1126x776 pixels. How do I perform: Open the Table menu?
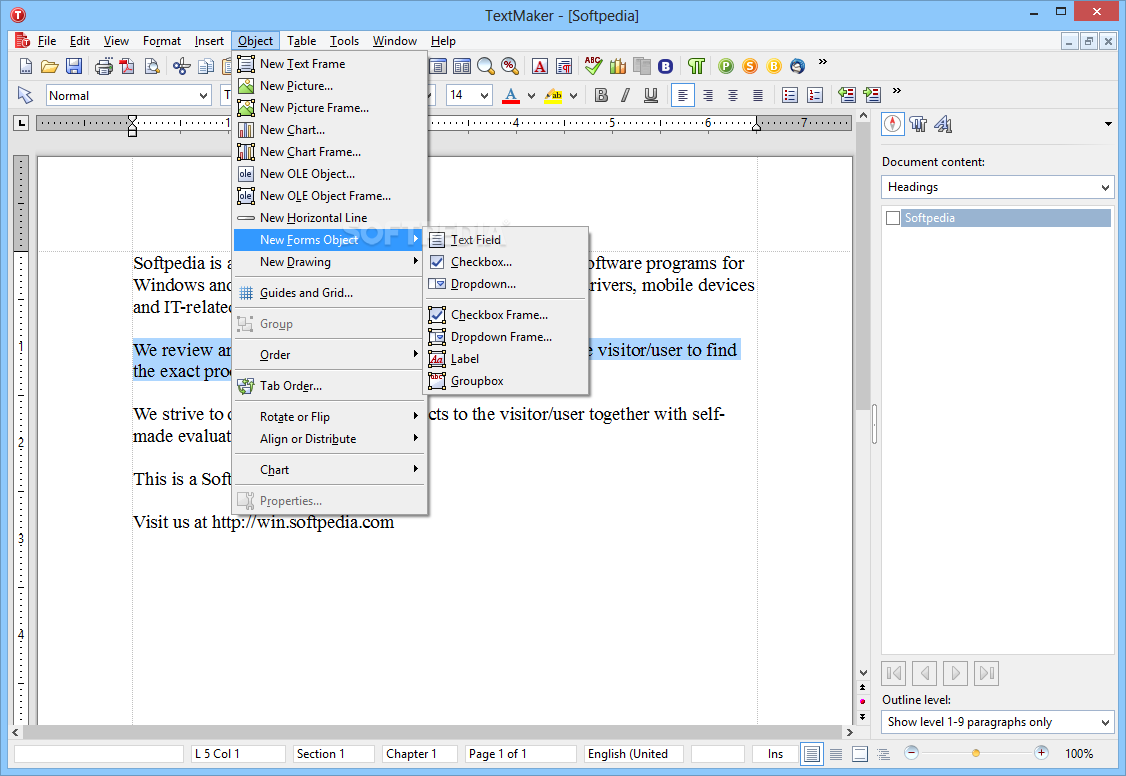click(302, 41)
